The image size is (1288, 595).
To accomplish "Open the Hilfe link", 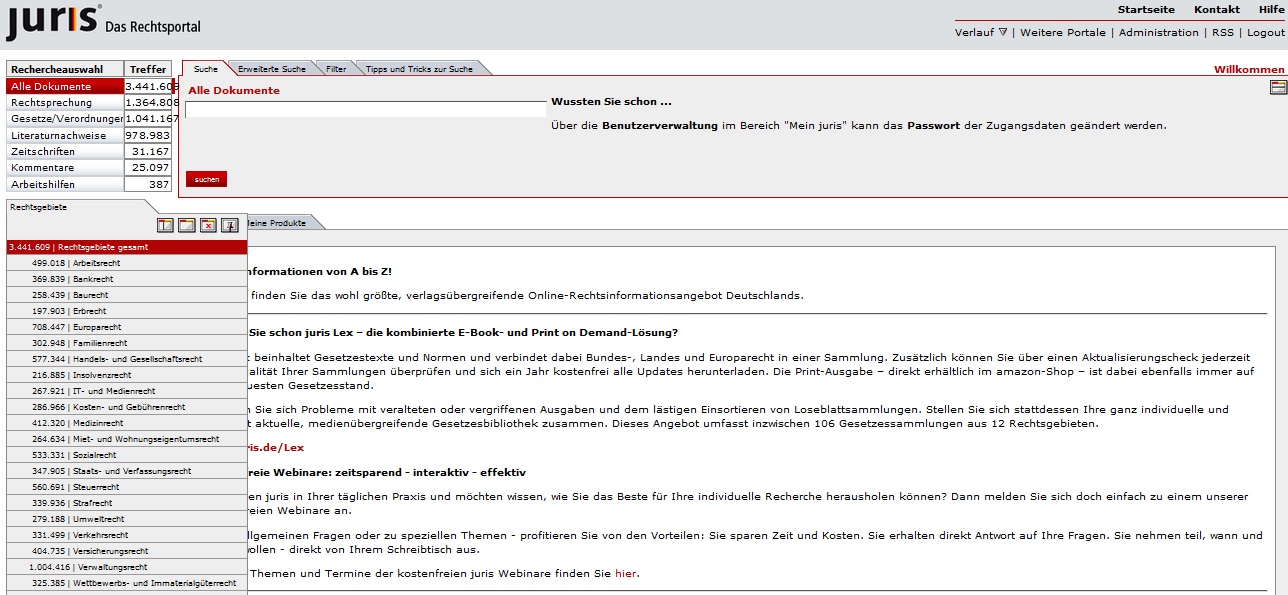I will coord(1271,10).
